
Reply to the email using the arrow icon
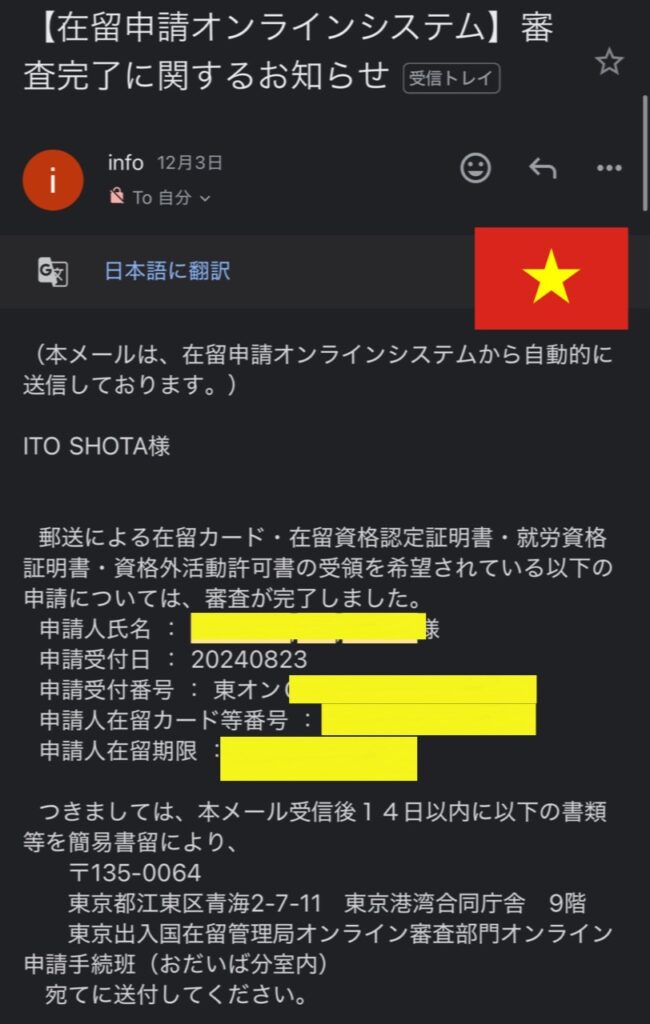[x=543, y=168]
